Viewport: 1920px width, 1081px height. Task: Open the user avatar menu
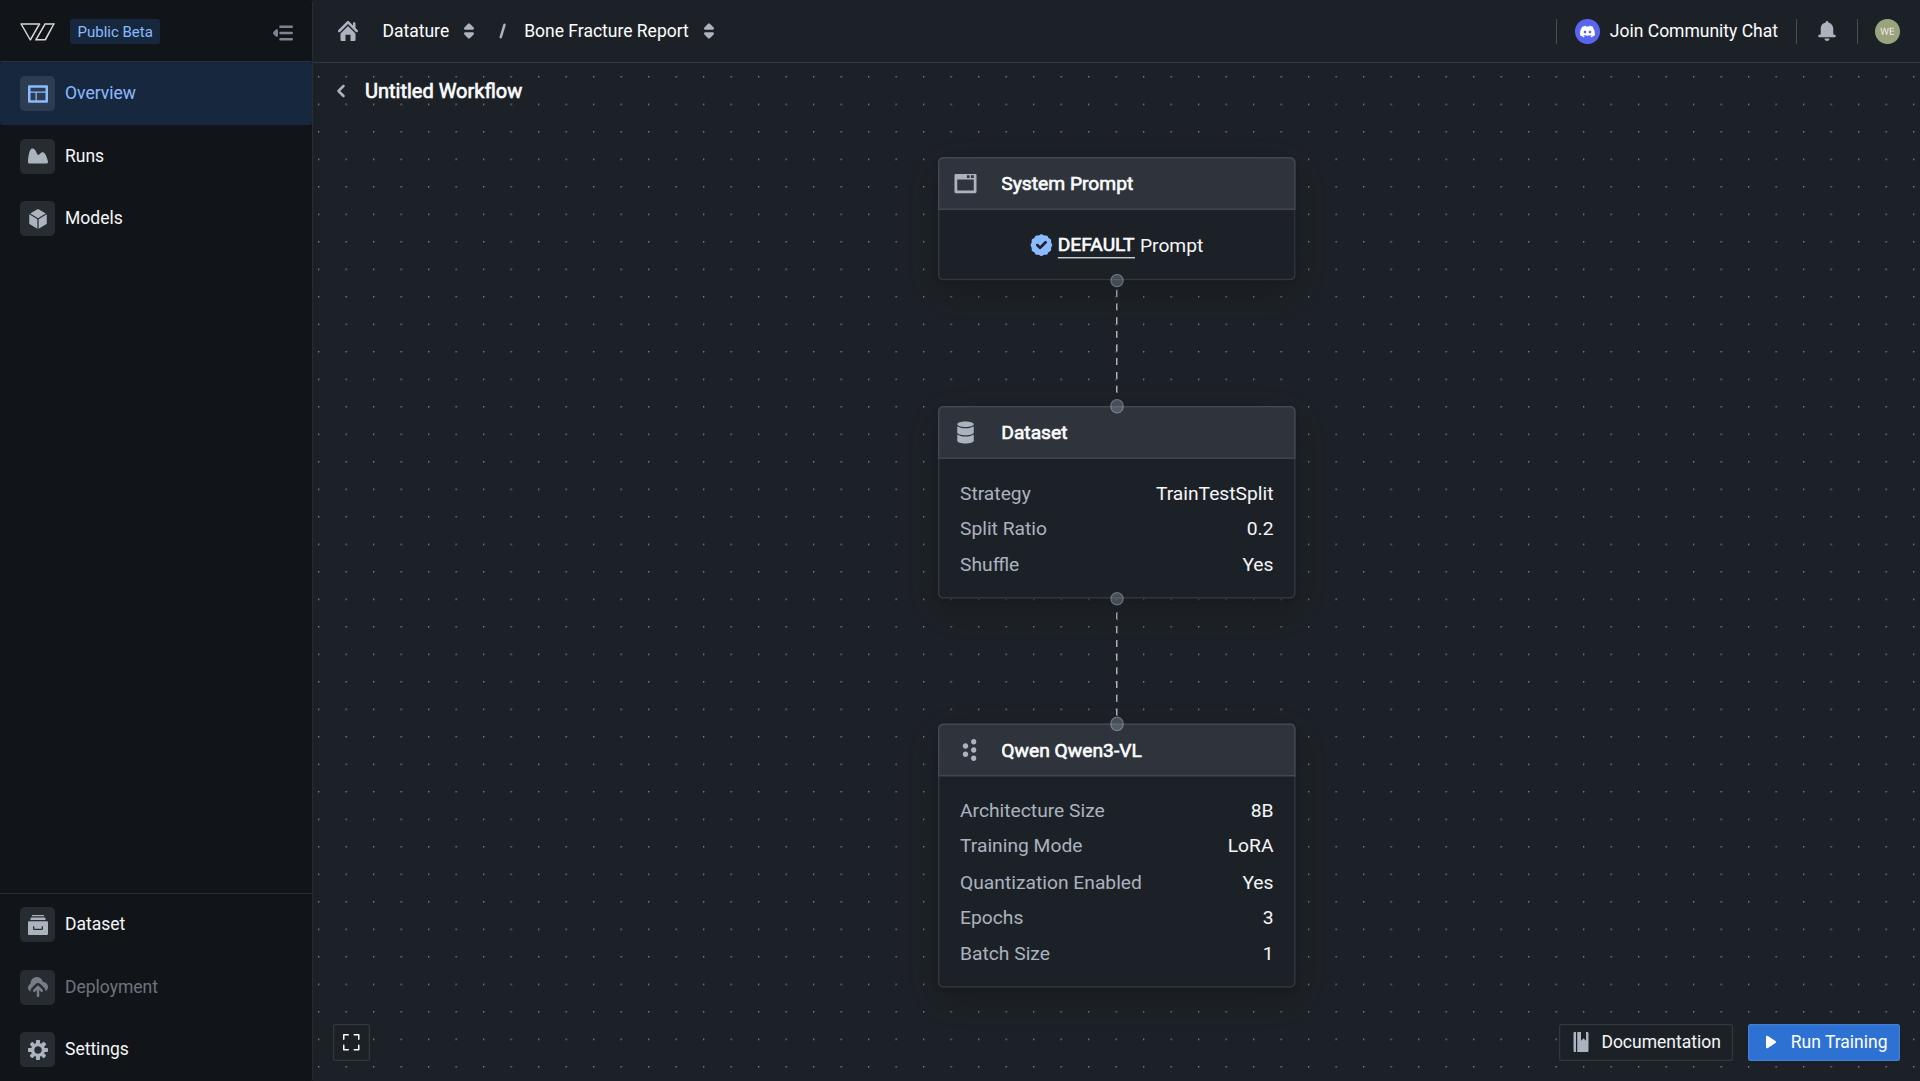(x=1888, y=31)
